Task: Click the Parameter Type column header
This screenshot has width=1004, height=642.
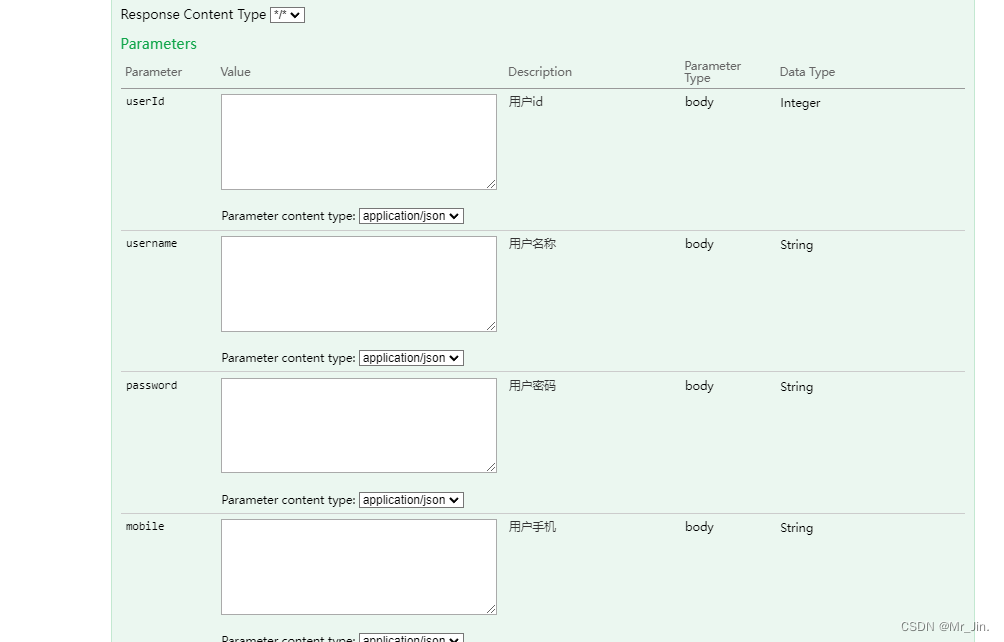Action: click(x=712, y=71)
